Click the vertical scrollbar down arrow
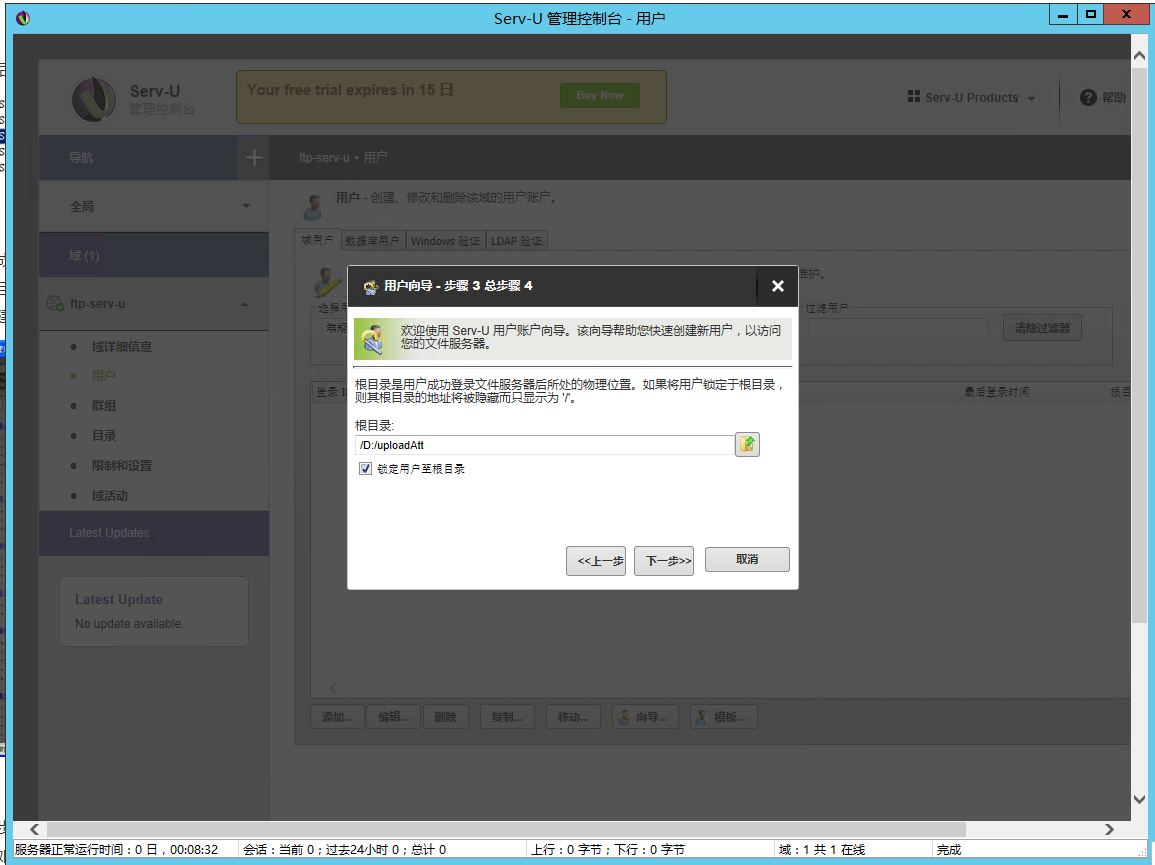Image resolution: width=1155 pixels, height=865 pixels. pos(1139,799)
